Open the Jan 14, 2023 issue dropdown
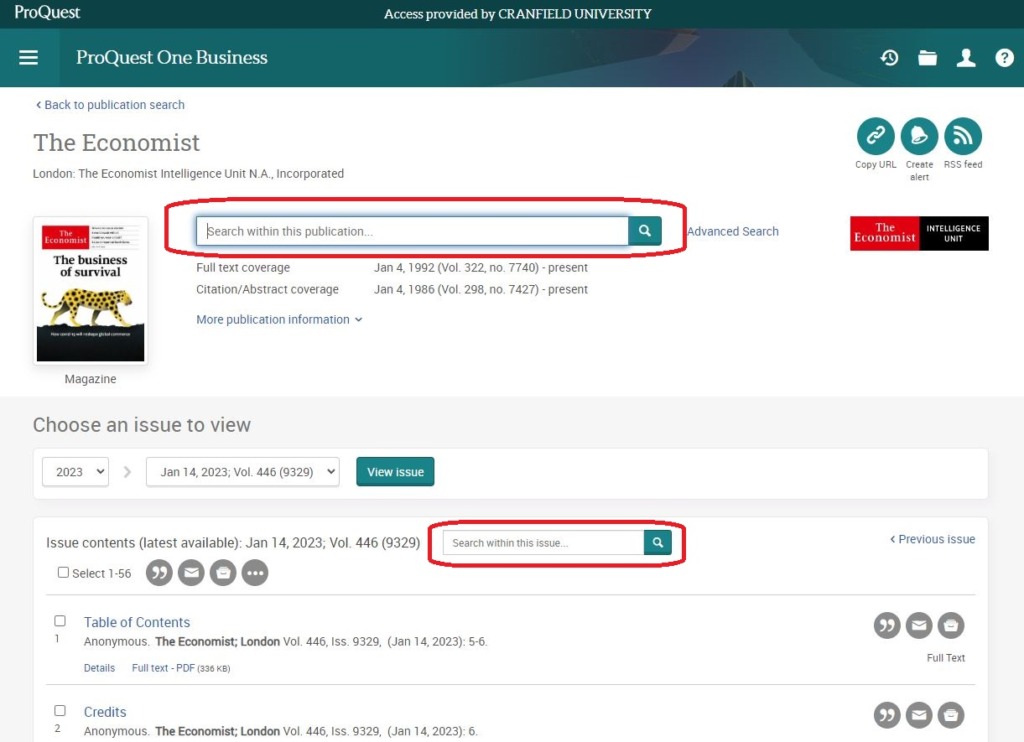Screen dimensions: 1024x742 click(243, 472)
